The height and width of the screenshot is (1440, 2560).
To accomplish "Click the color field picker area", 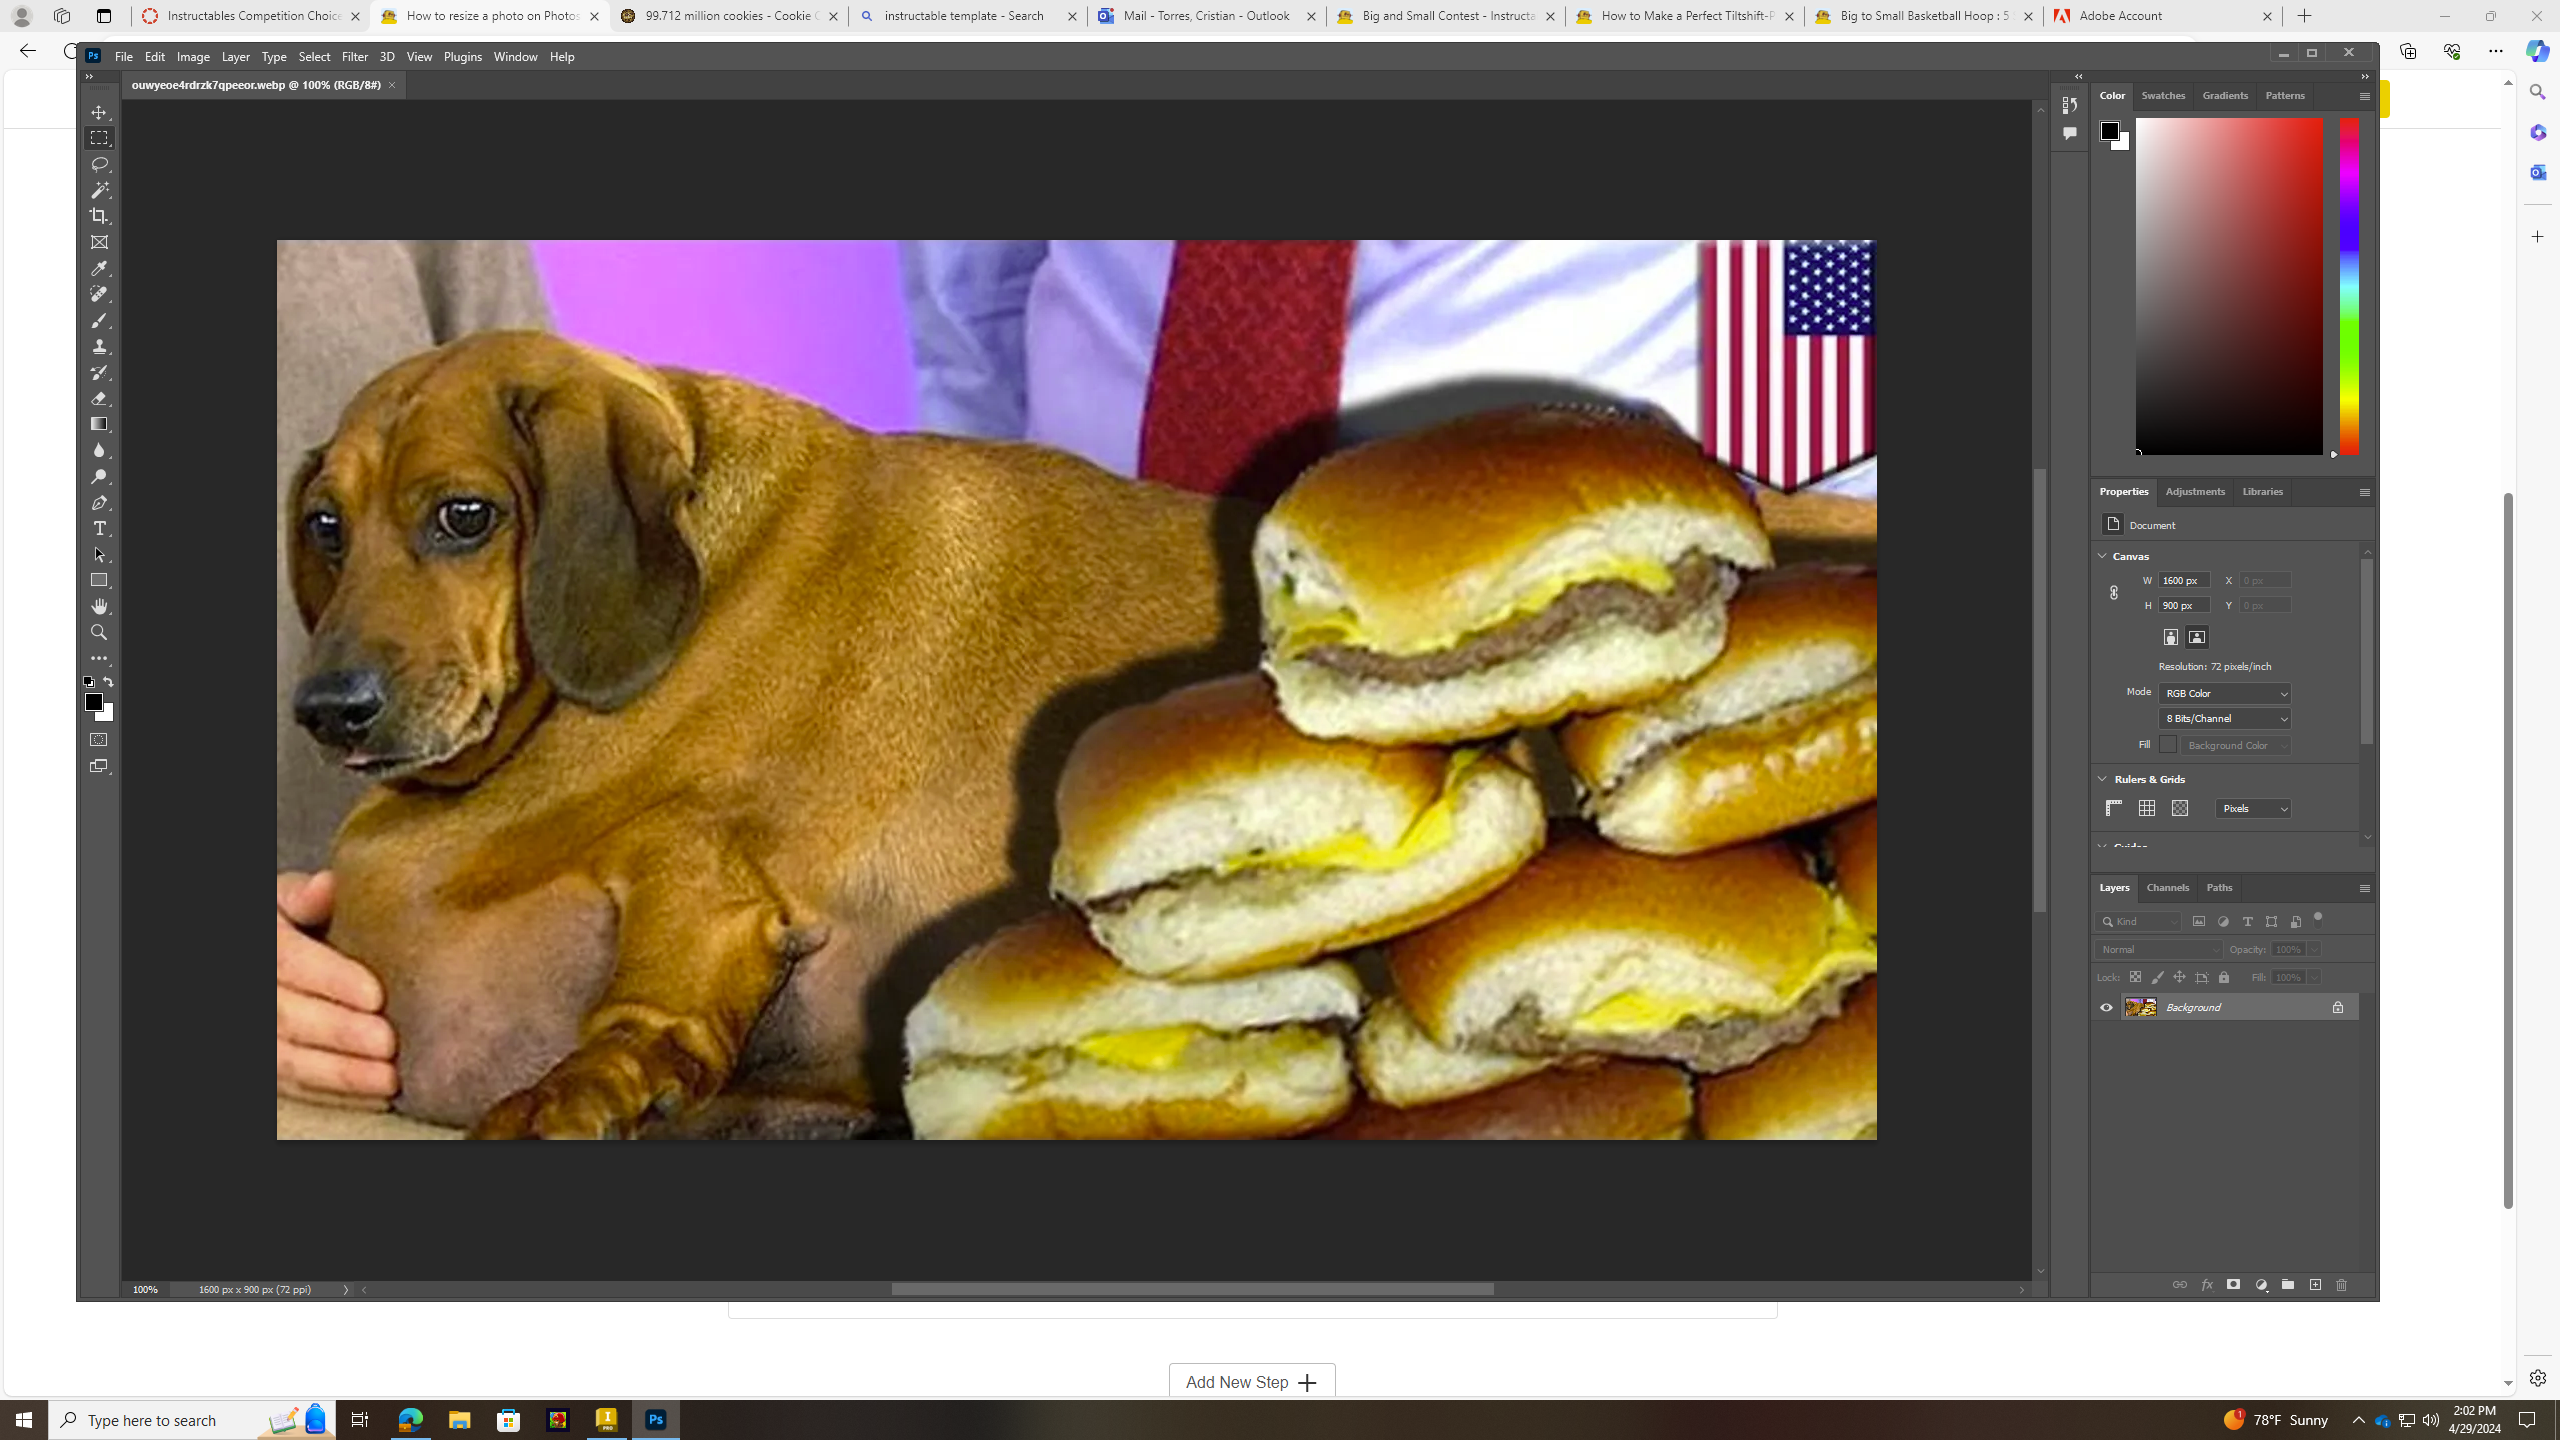I will click(2229, 286).
